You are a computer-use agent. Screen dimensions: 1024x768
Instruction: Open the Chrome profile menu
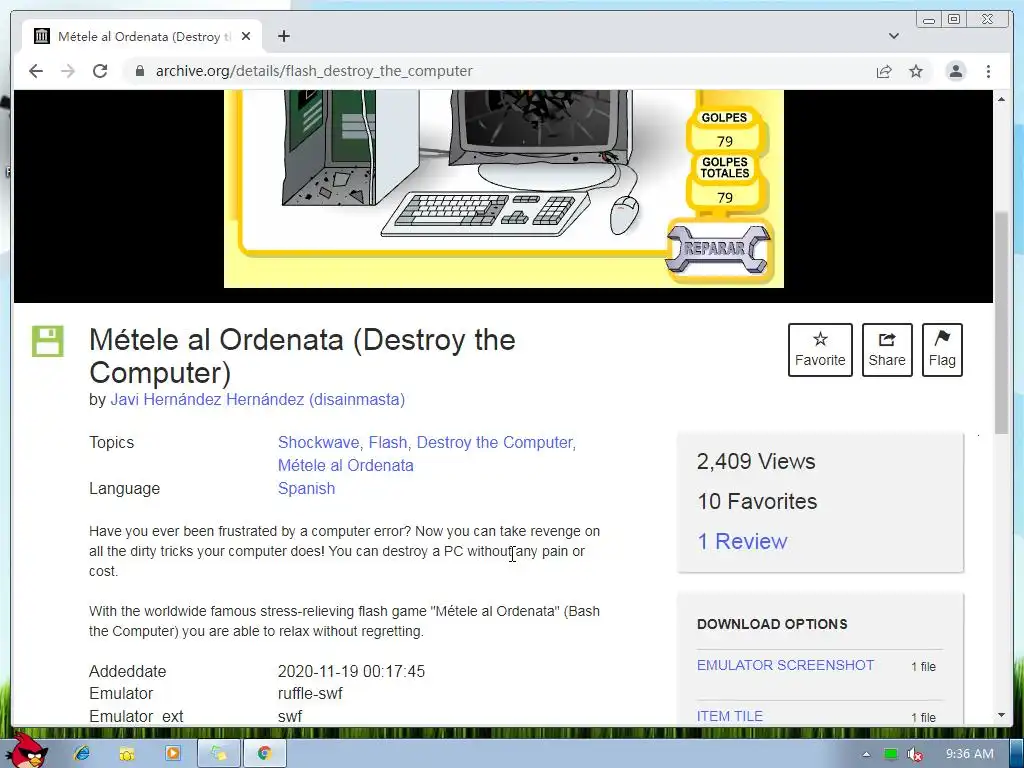pos(956,71)
